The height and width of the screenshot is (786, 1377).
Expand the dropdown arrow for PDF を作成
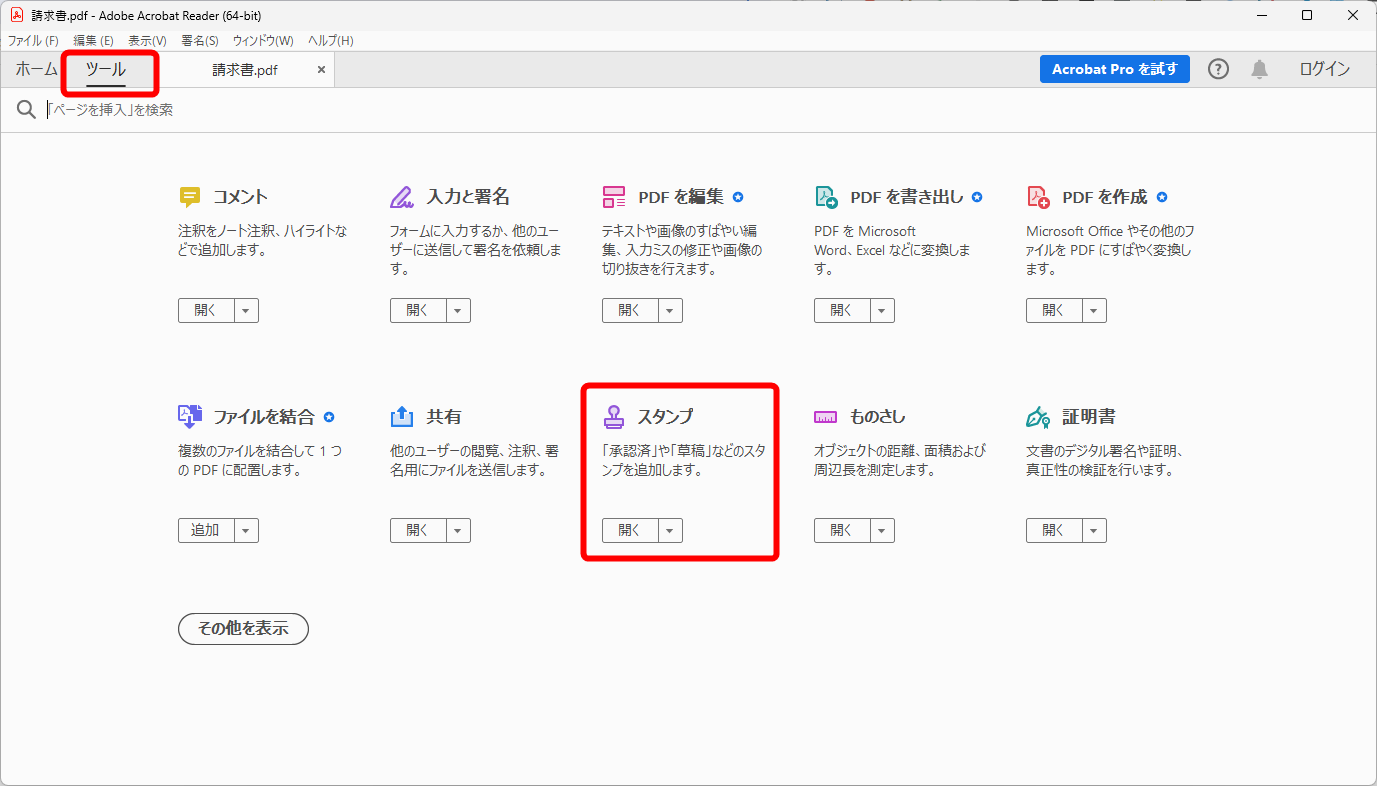click(x=1095, y=311)
